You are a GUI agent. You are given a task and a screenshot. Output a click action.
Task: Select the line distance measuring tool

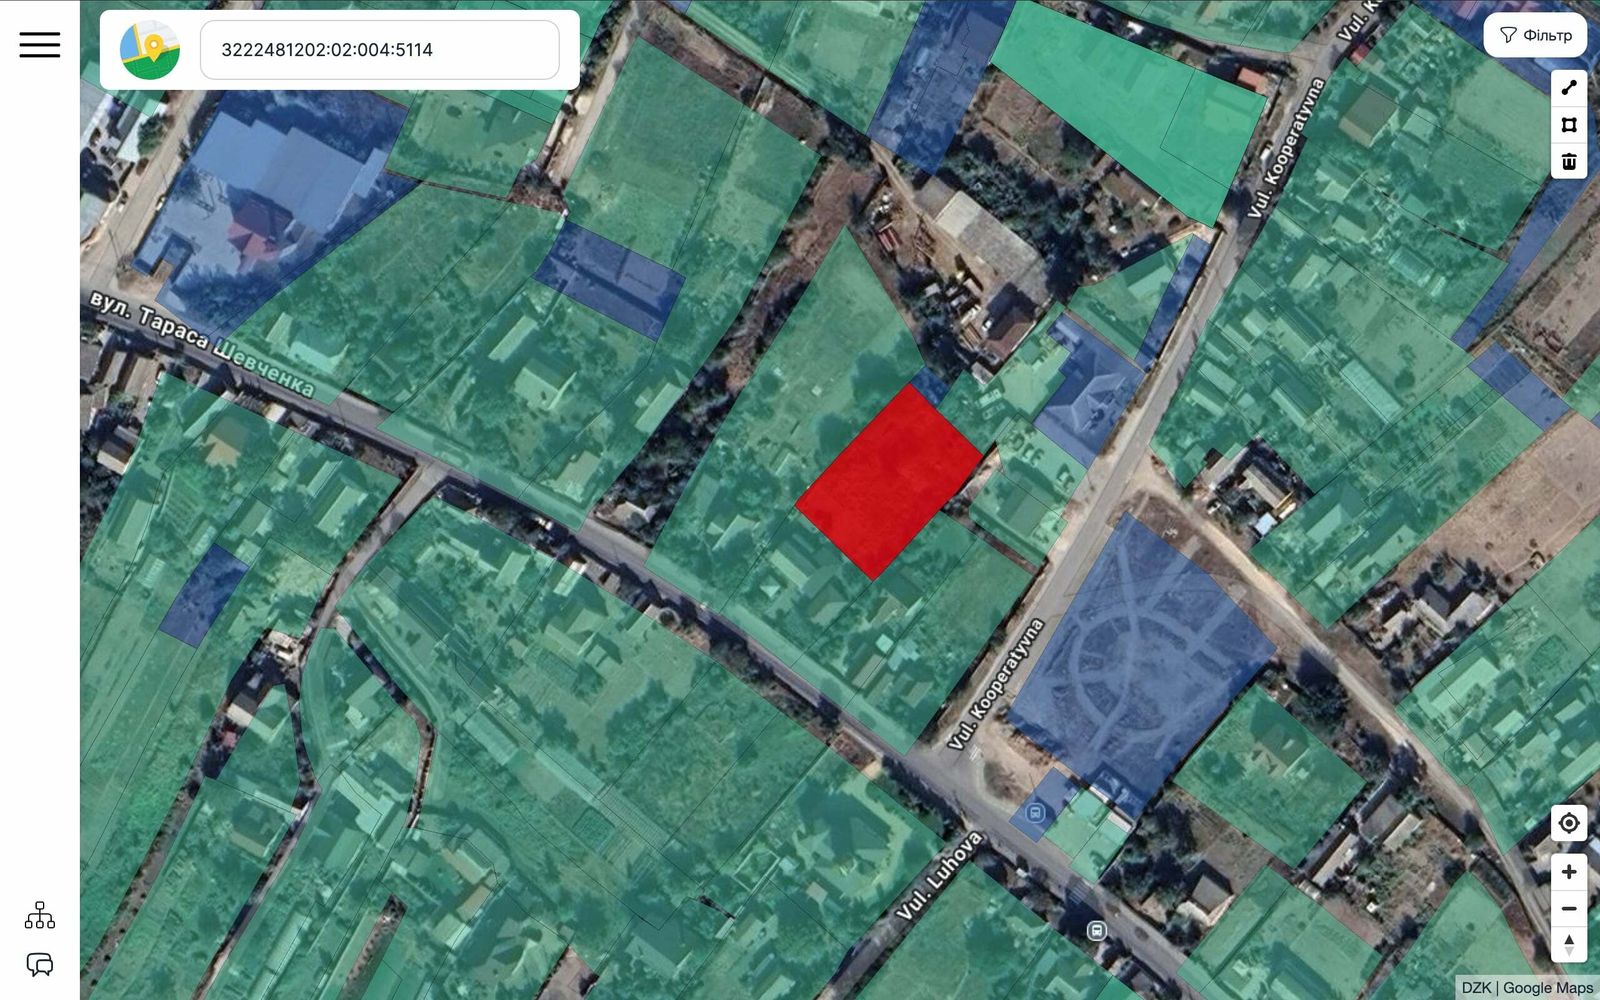point(1569,88)
